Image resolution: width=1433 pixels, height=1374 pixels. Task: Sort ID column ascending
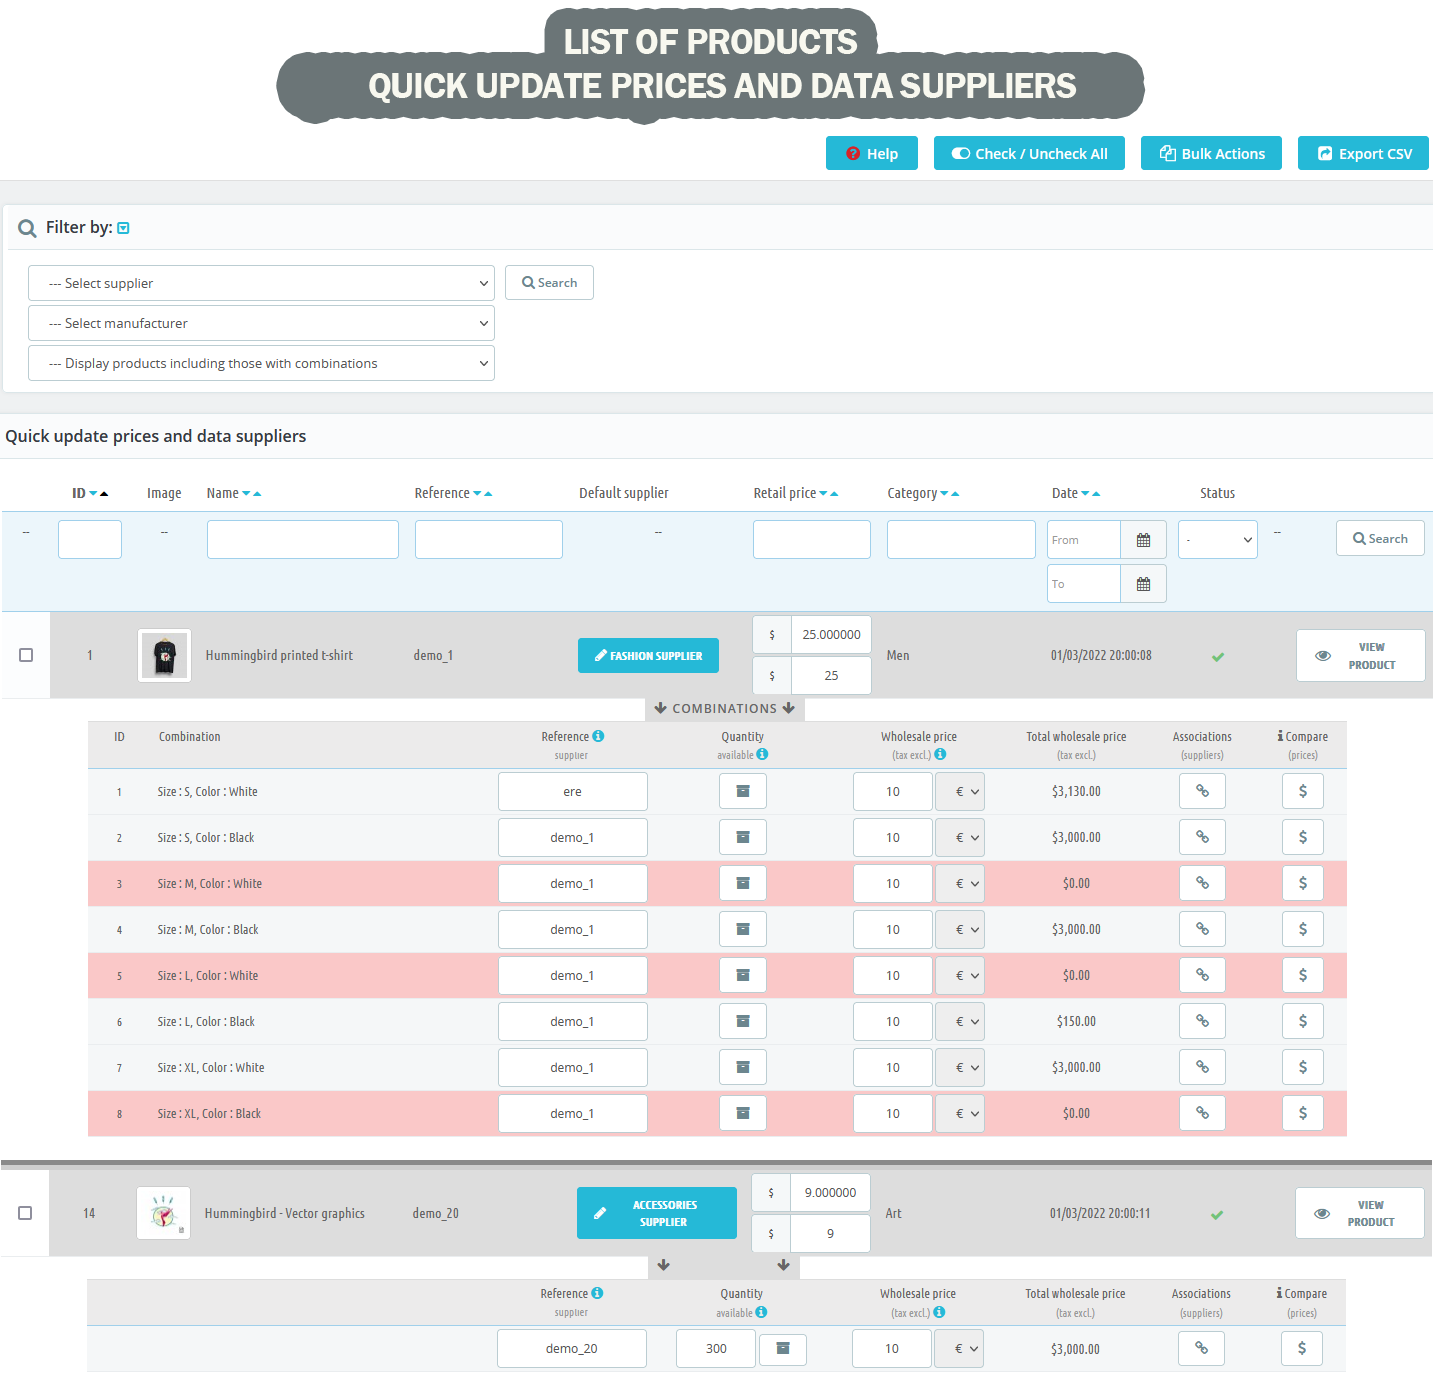pos(104,493)
